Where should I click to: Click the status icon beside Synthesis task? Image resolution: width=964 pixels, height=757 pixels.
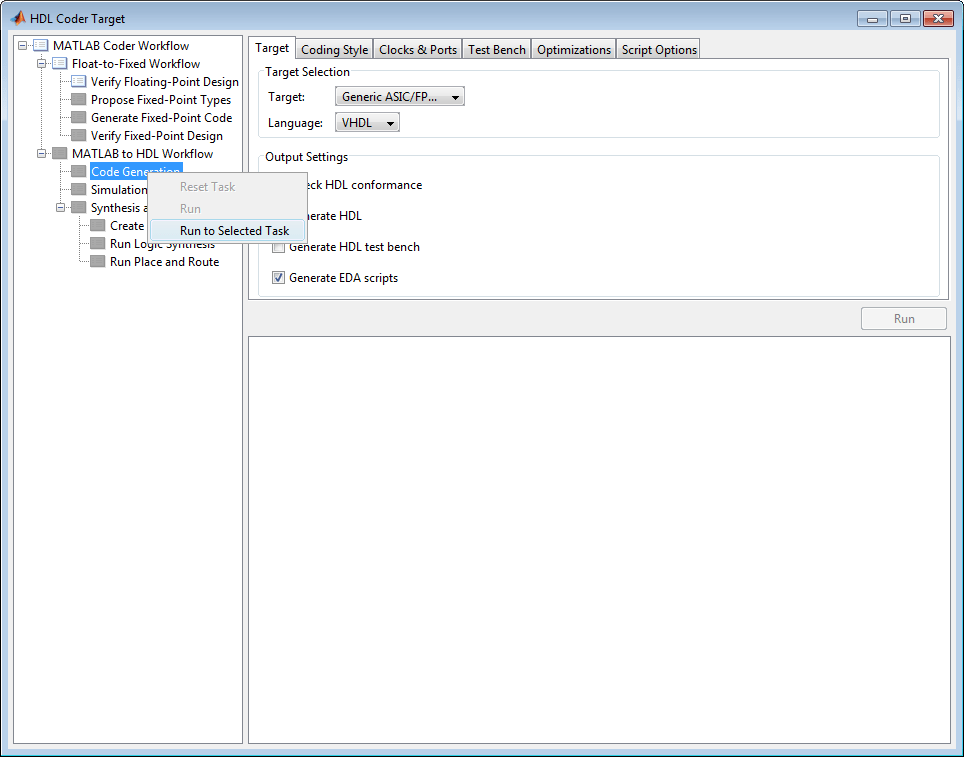79,207
